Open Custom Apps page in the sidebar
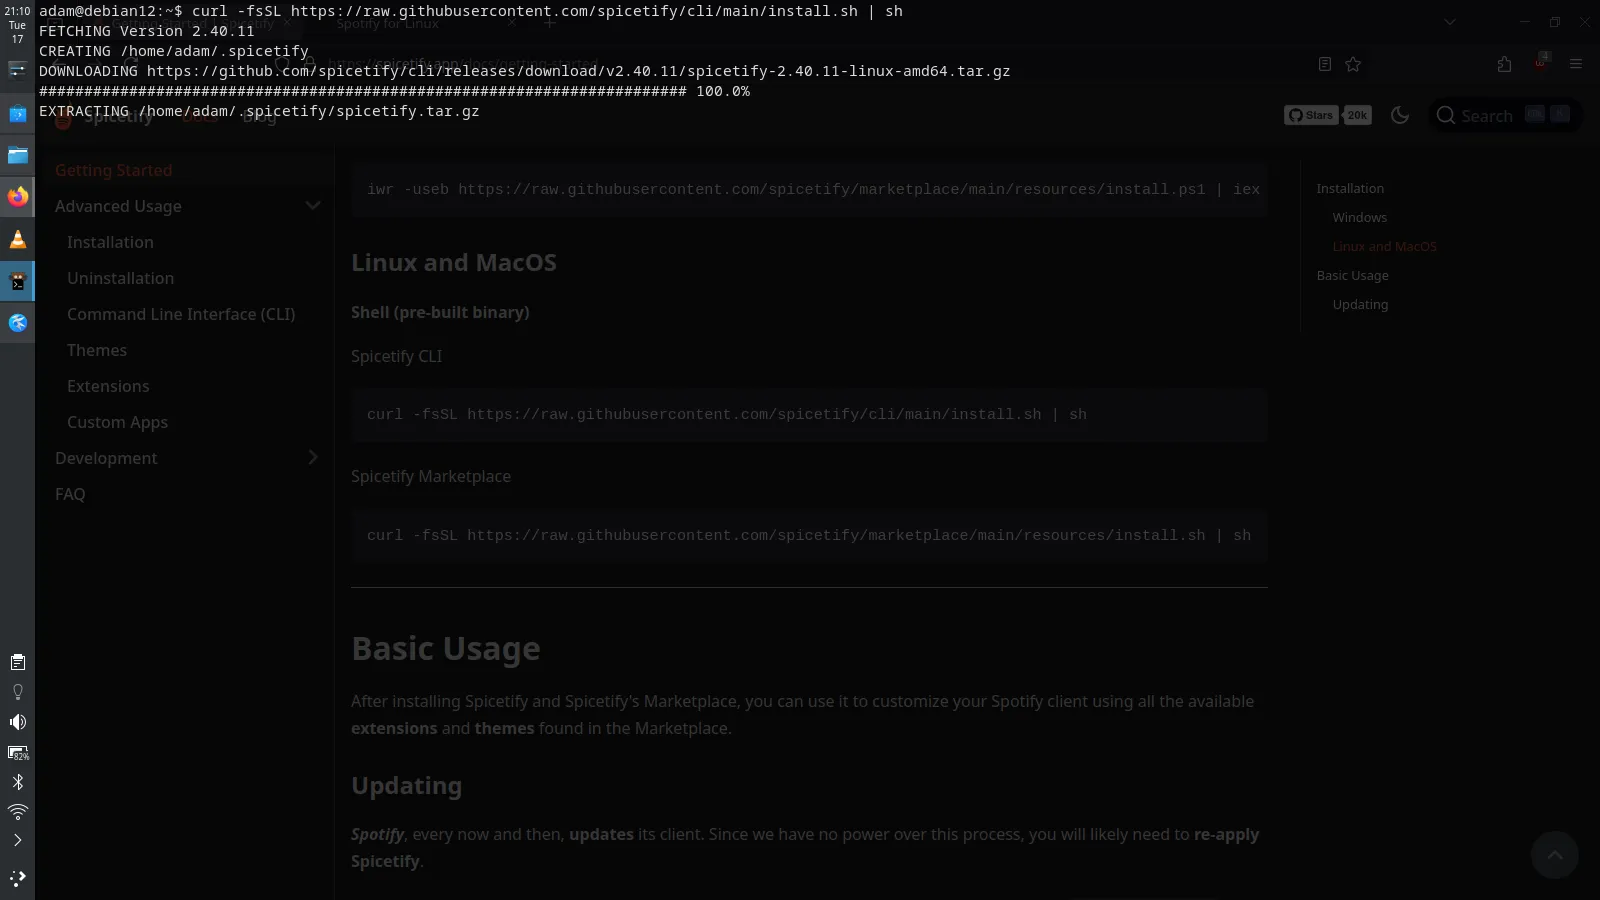Image resolution: width=1600 pixels, height=900 pixels. pos(117,422)
